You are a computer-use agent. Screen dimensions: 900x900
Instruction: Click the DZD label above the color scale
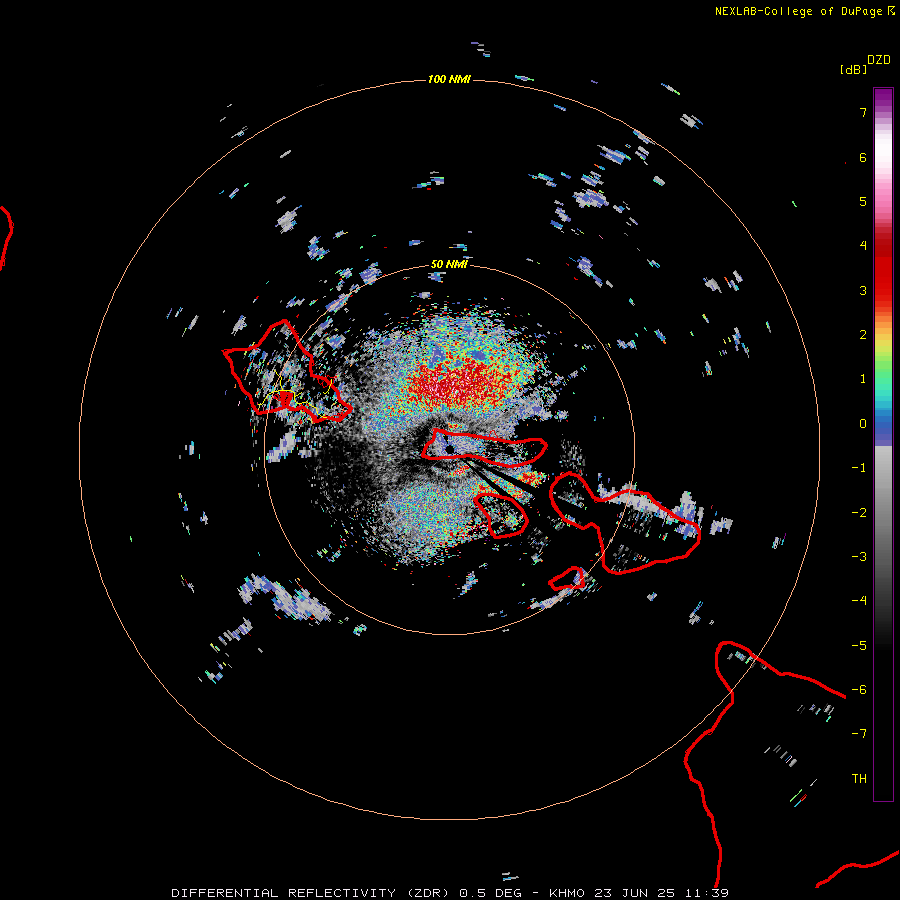click(x=879, y=60)
